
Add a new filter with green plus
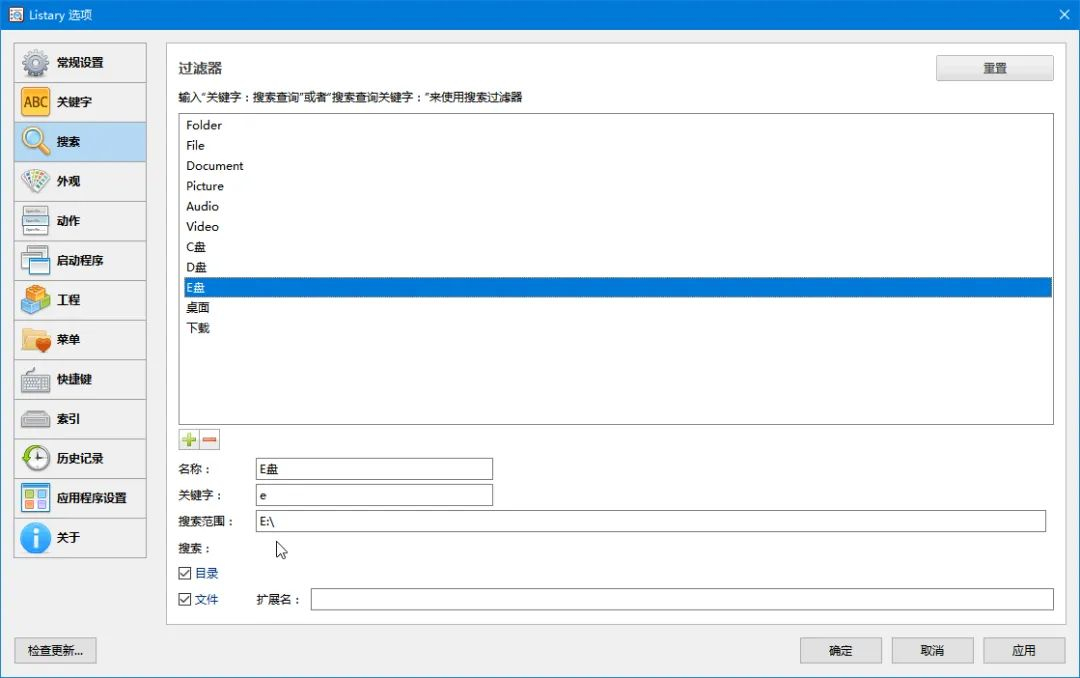click(x=189, y=440)
